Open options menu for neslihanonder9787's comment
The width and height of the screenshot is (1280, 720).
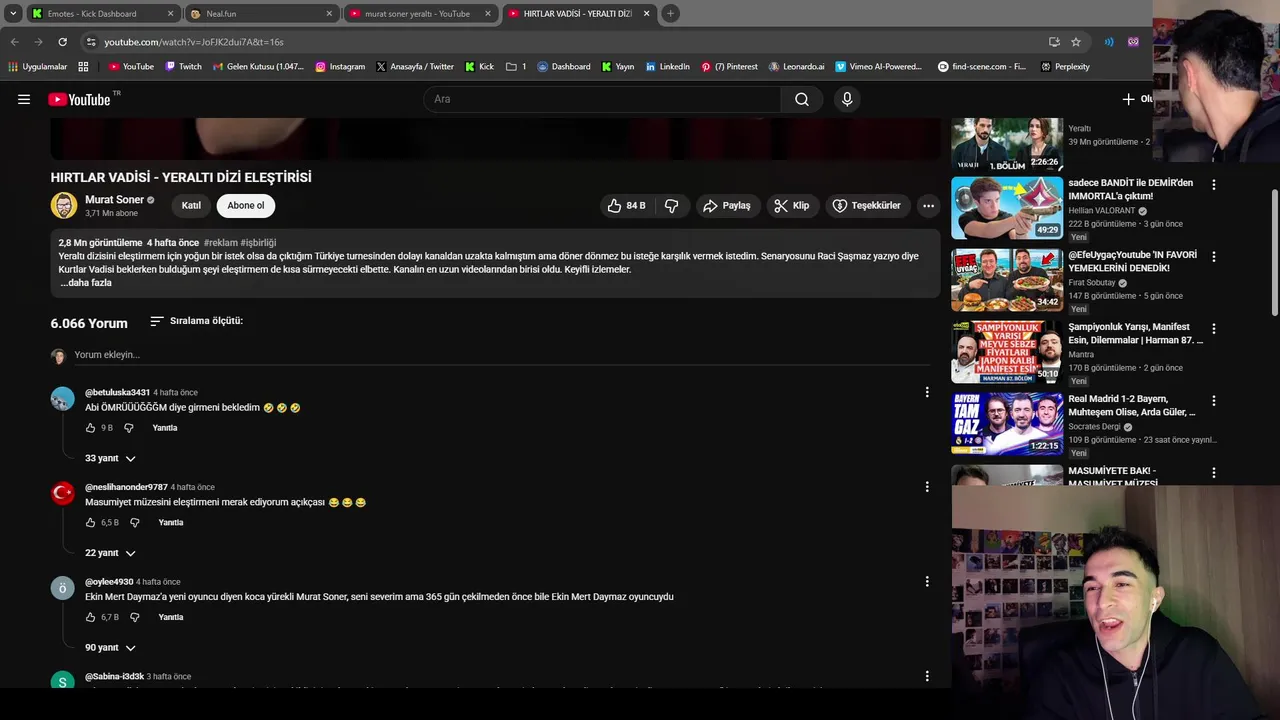pos(927,487)
